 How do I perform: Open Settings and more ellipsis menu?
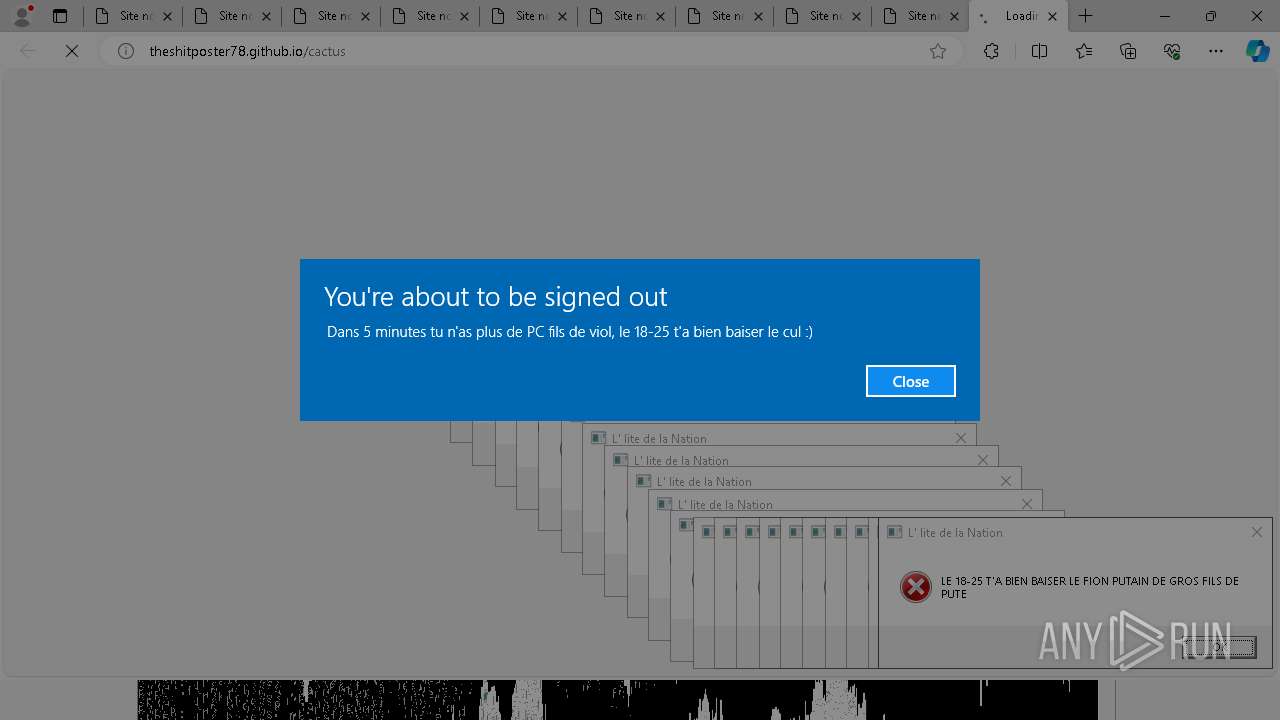point(1216,51)
